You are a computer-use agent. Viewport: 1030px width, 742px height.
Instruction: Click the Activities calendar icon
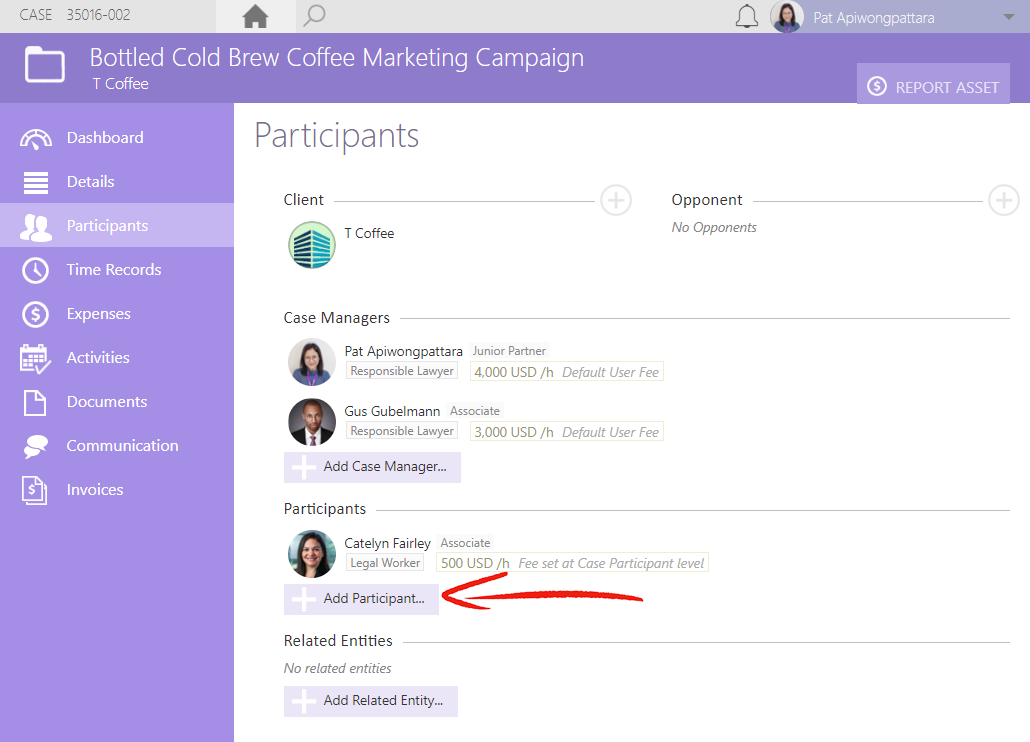pos(35,359)
